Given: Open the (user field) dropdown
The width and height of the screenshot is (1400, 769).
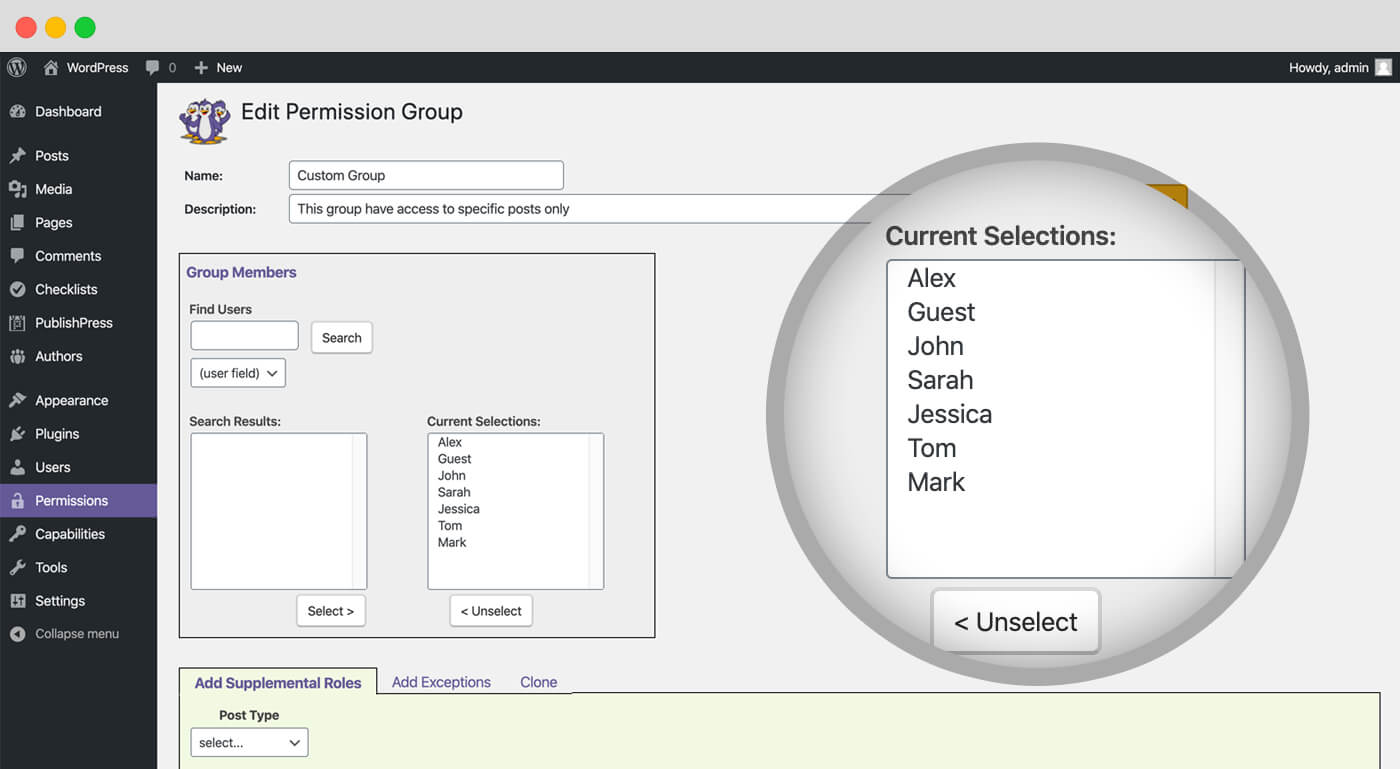Looking at the screenshot, I should click(238, 373).
